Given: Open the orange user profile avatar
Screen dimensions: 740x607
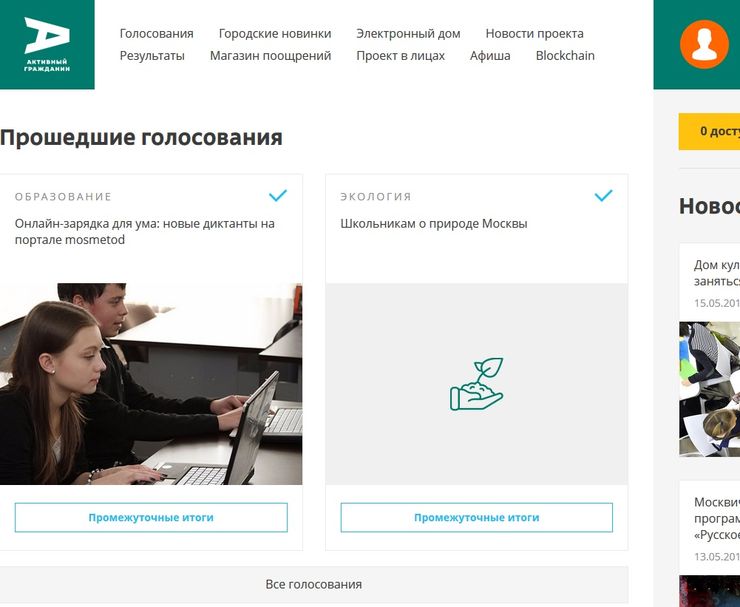Looking at the screenshot, I should pos(704,44).
